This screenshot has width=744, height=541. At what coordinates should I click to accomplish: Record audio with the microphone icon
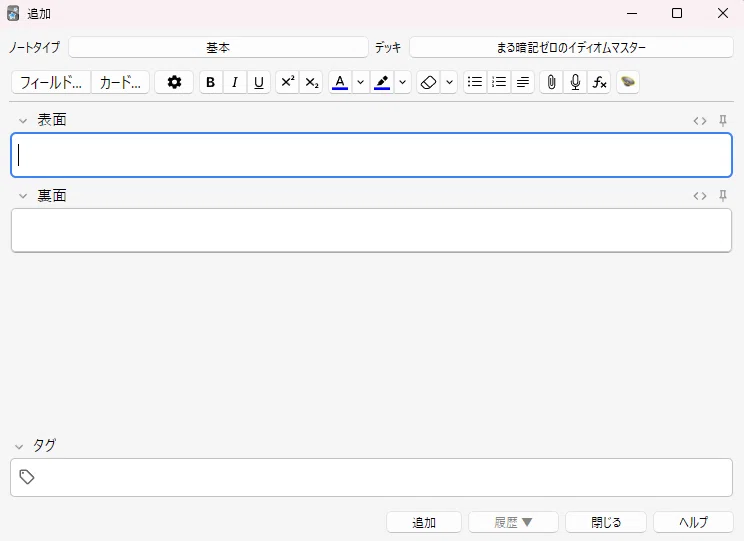(575, 83)
